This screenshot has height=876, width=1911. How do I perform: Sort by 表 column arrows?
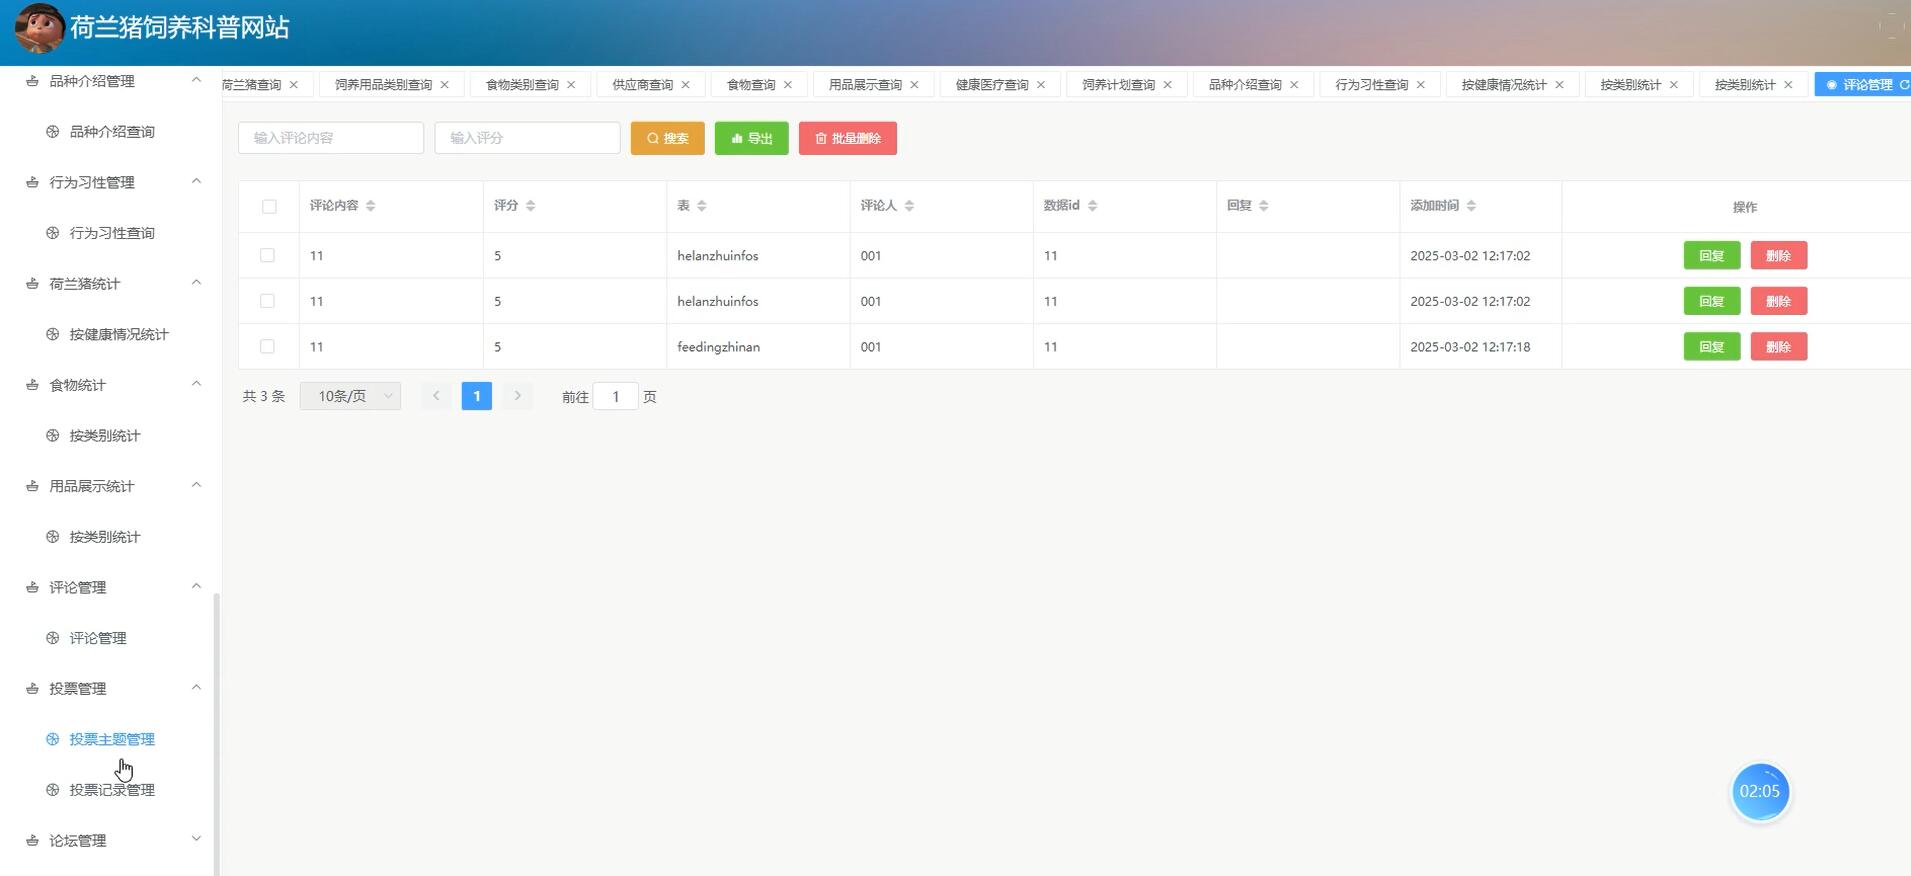pos(702,206)
